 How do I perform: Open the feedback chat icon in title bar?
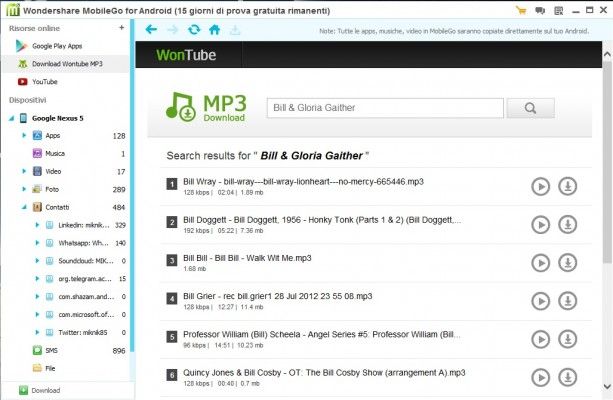pyautogui.click(x=540, y=11)
